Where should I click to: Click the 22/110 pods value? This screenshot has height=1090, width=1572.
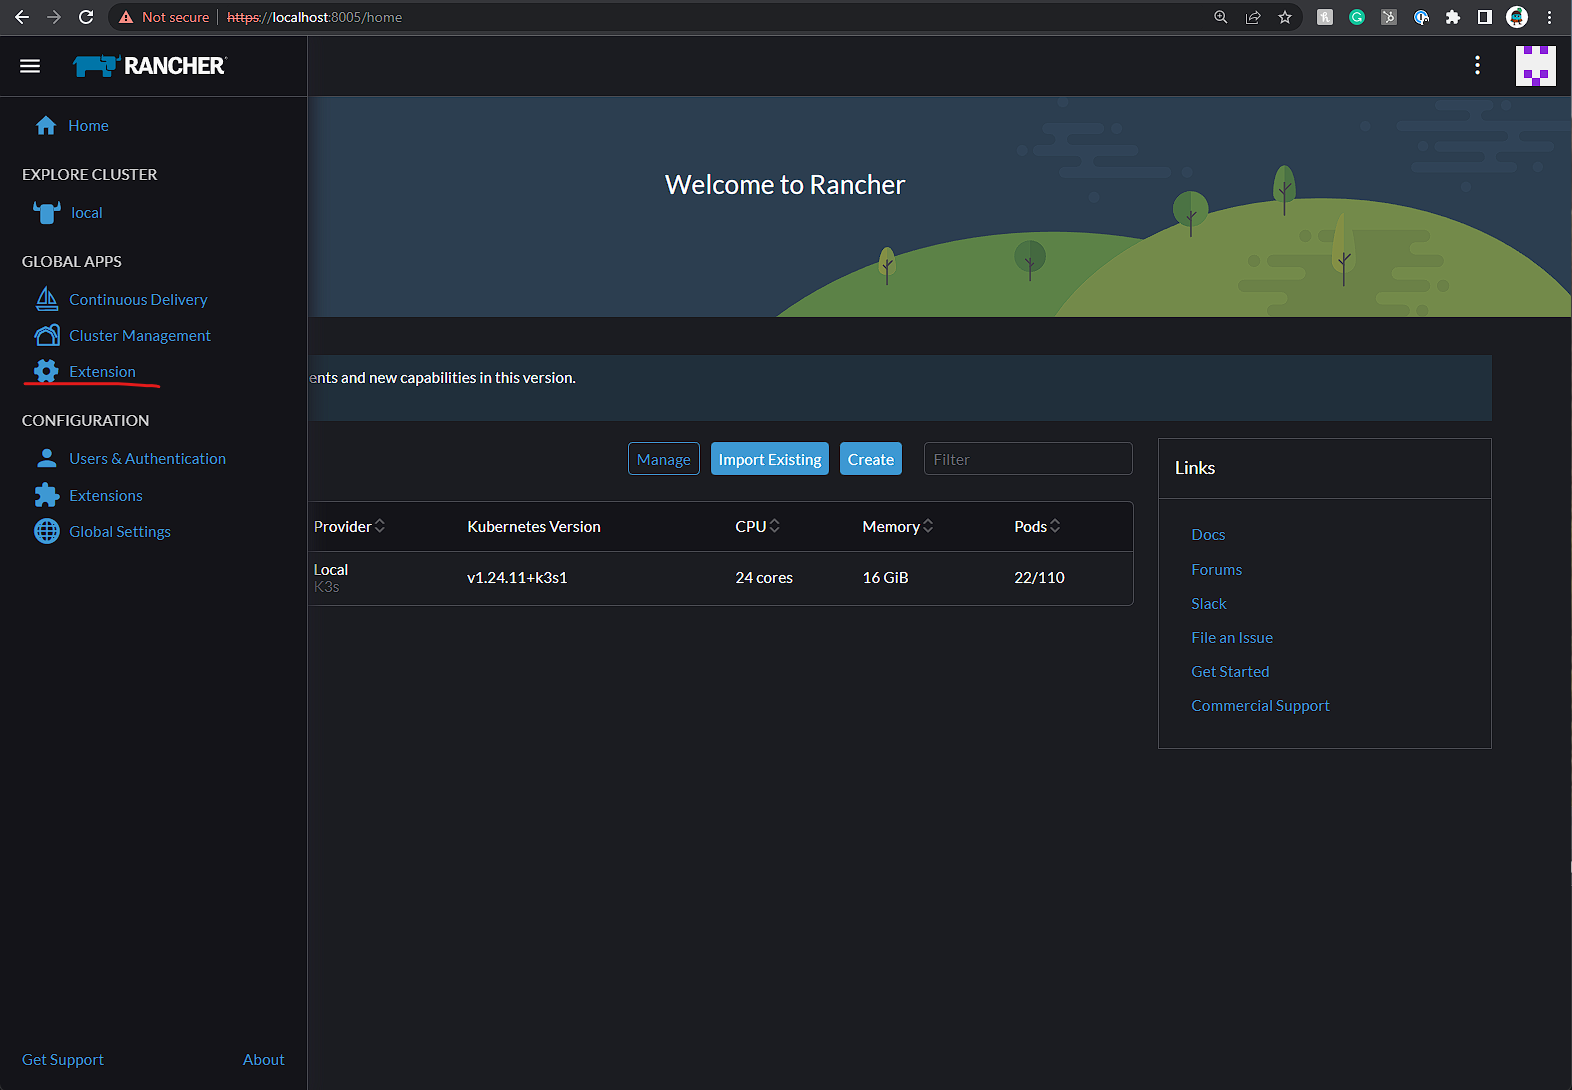point(1039,577)
